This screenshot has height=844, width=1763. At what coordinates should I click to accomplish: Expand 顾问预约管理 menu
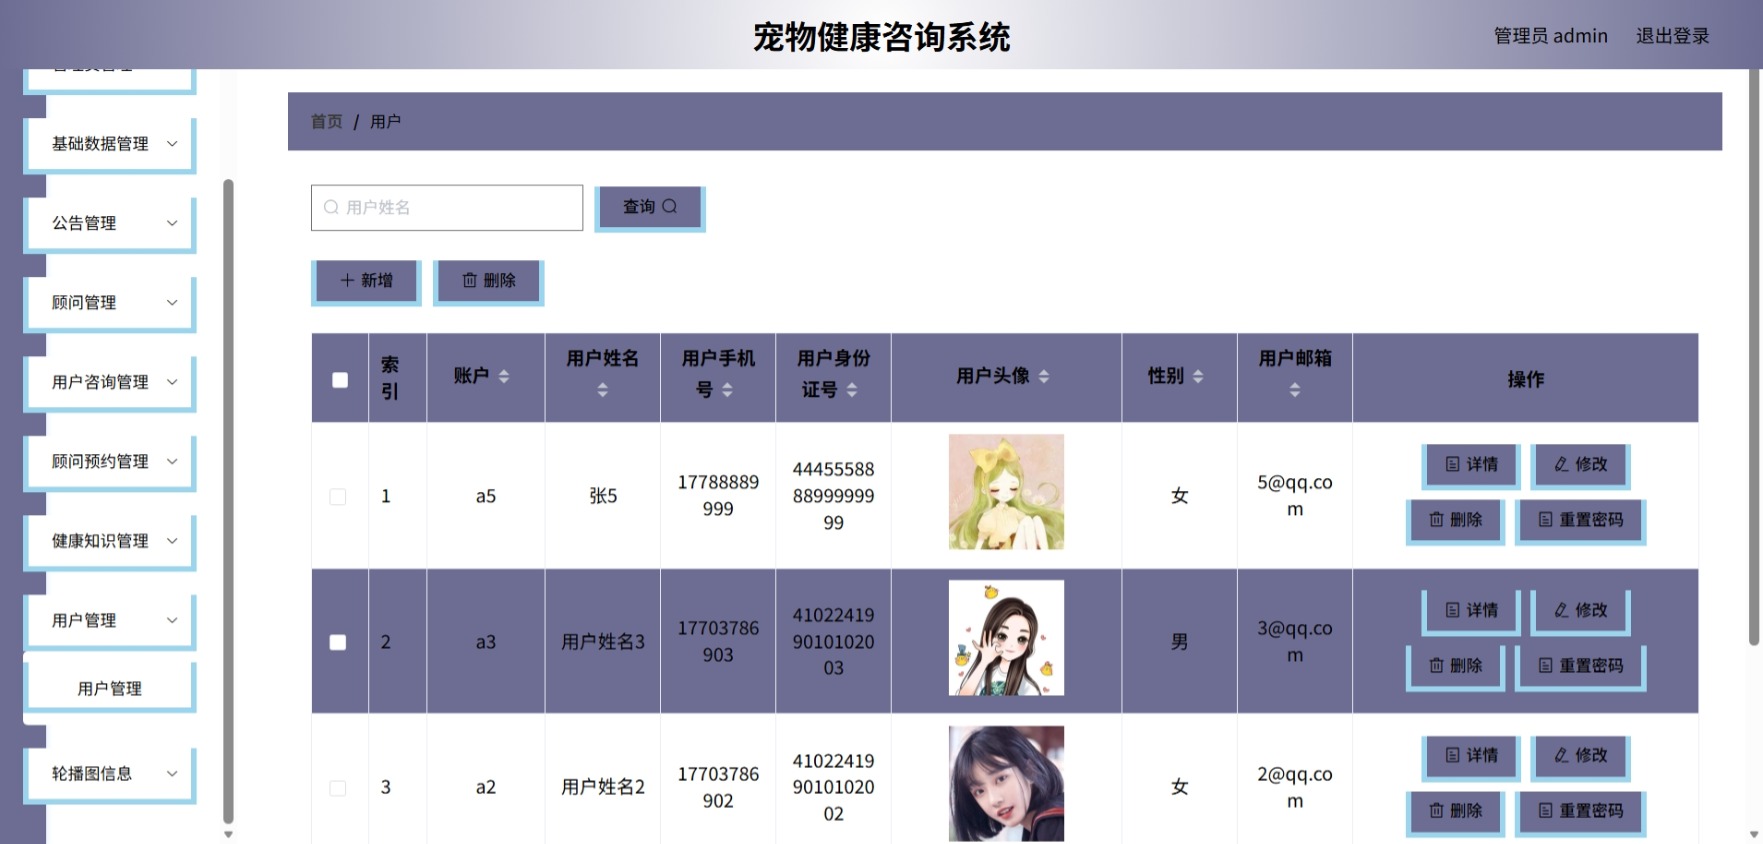tap(109, 461)
